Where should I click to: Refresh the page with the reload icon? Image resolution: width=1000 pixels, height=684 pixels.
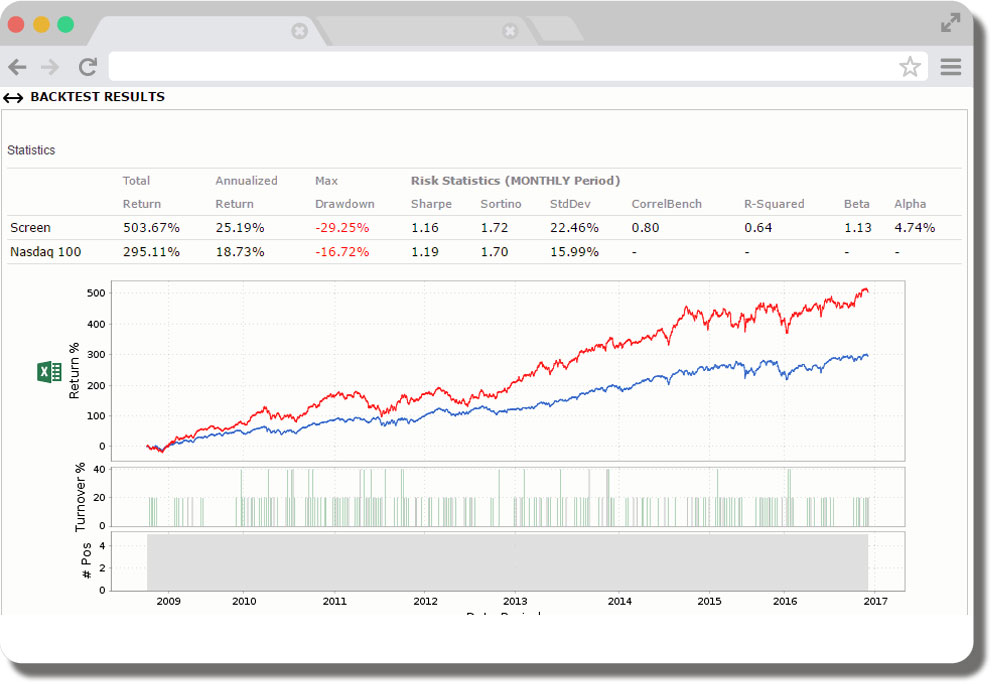point(87,66)
